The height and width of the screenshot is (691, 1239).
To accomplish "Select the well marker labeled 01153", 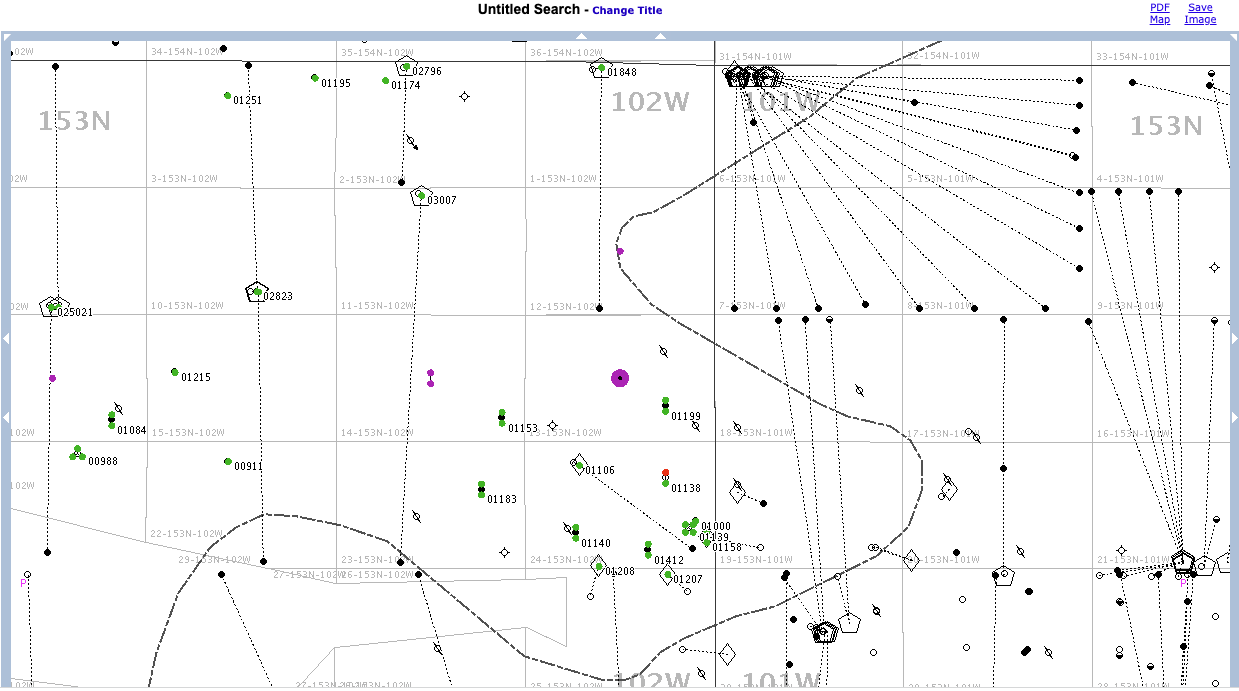I will pos(502,418).
